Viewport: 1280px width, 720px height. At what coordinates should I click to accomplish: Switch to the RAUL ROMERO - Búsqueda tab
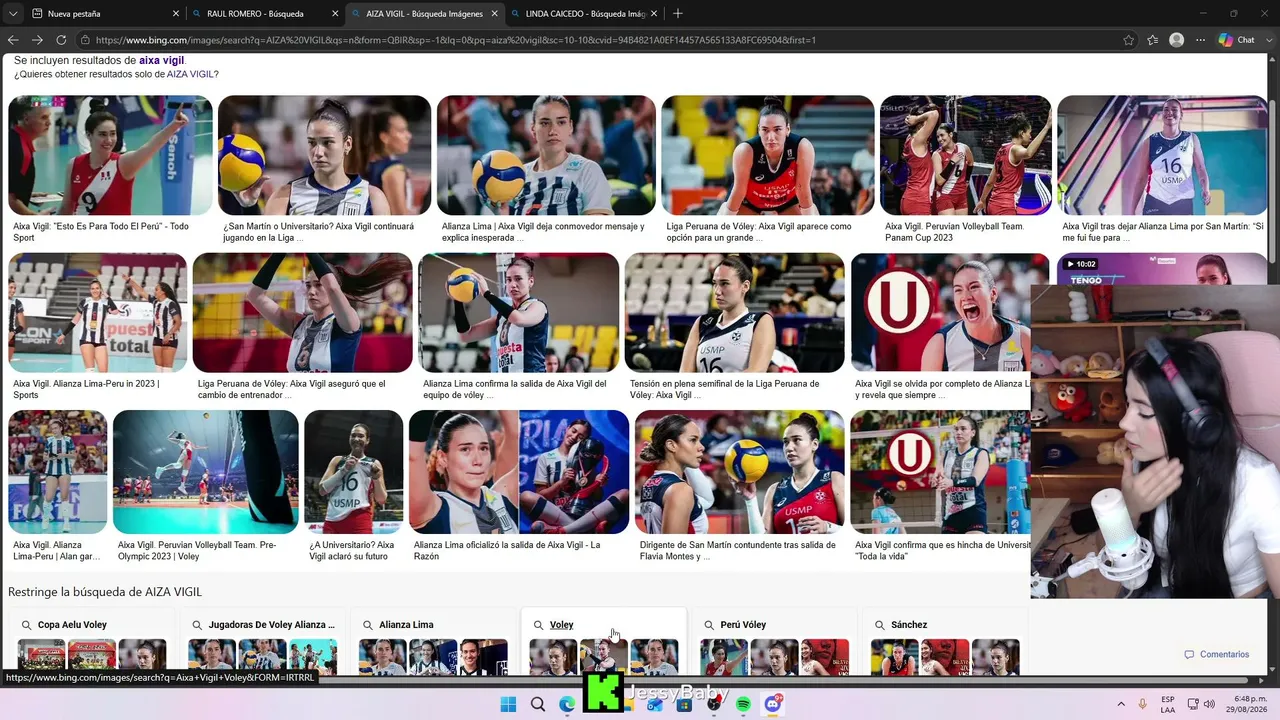[x=264, y=14]
